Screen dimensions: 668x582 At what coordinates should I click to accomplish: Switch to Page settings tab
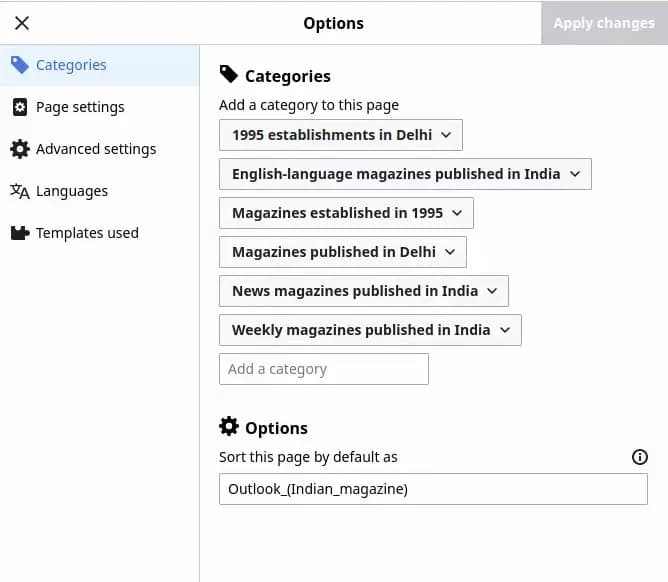click(99, 107)
